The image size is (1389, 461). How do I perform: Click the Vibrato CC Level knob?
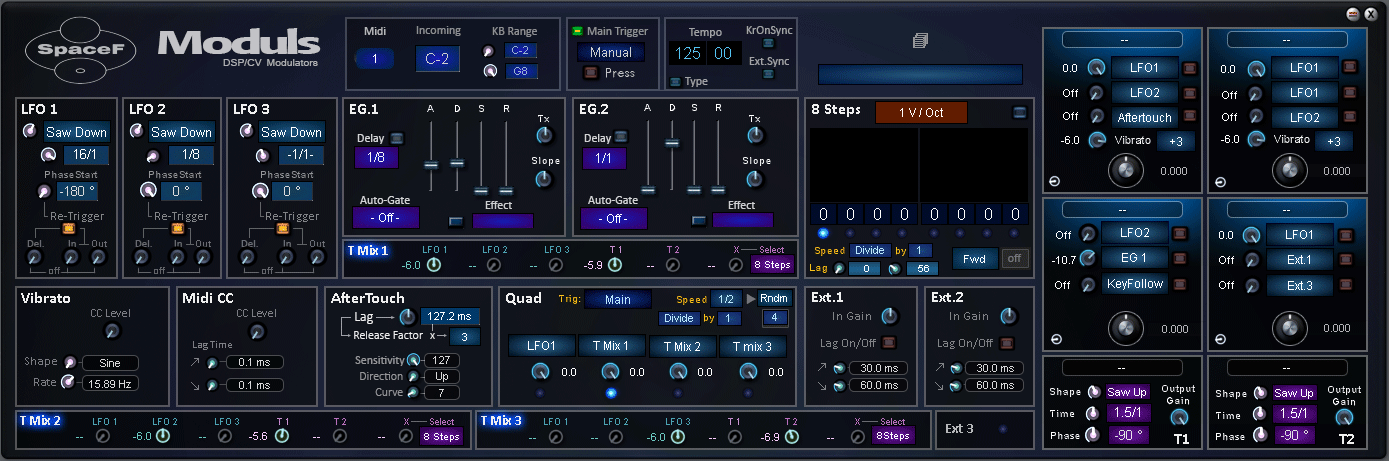[112, 331]
